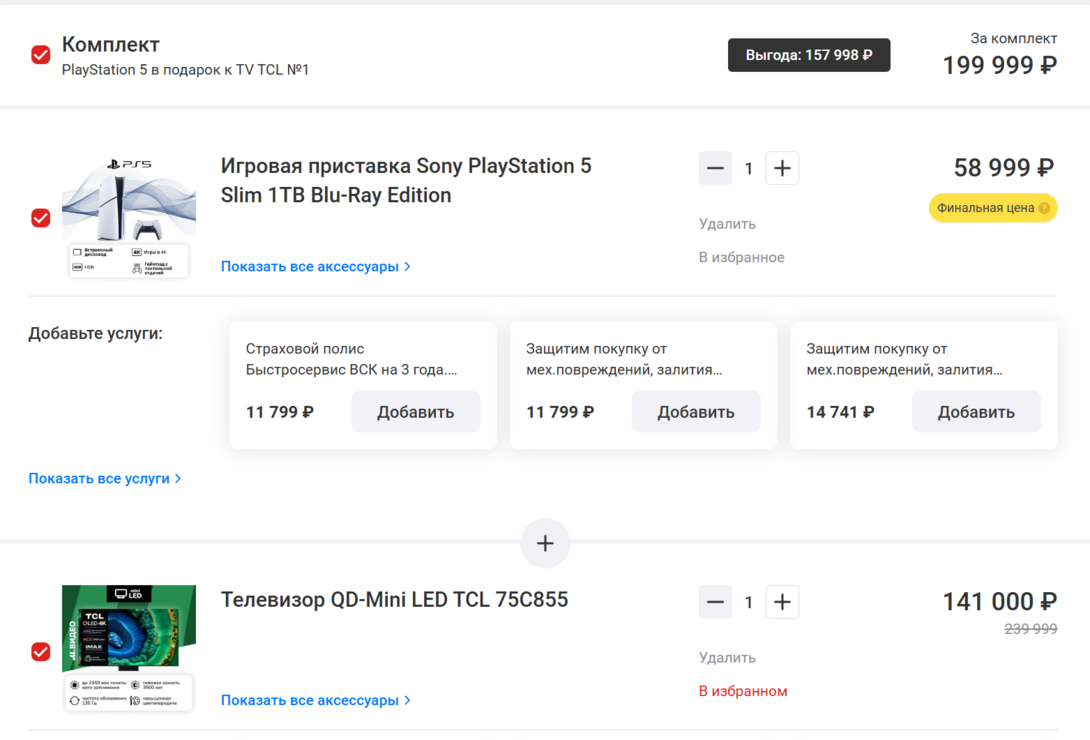
Task: Decrease TCL television quantity with minus button
Action: point(715,602)
